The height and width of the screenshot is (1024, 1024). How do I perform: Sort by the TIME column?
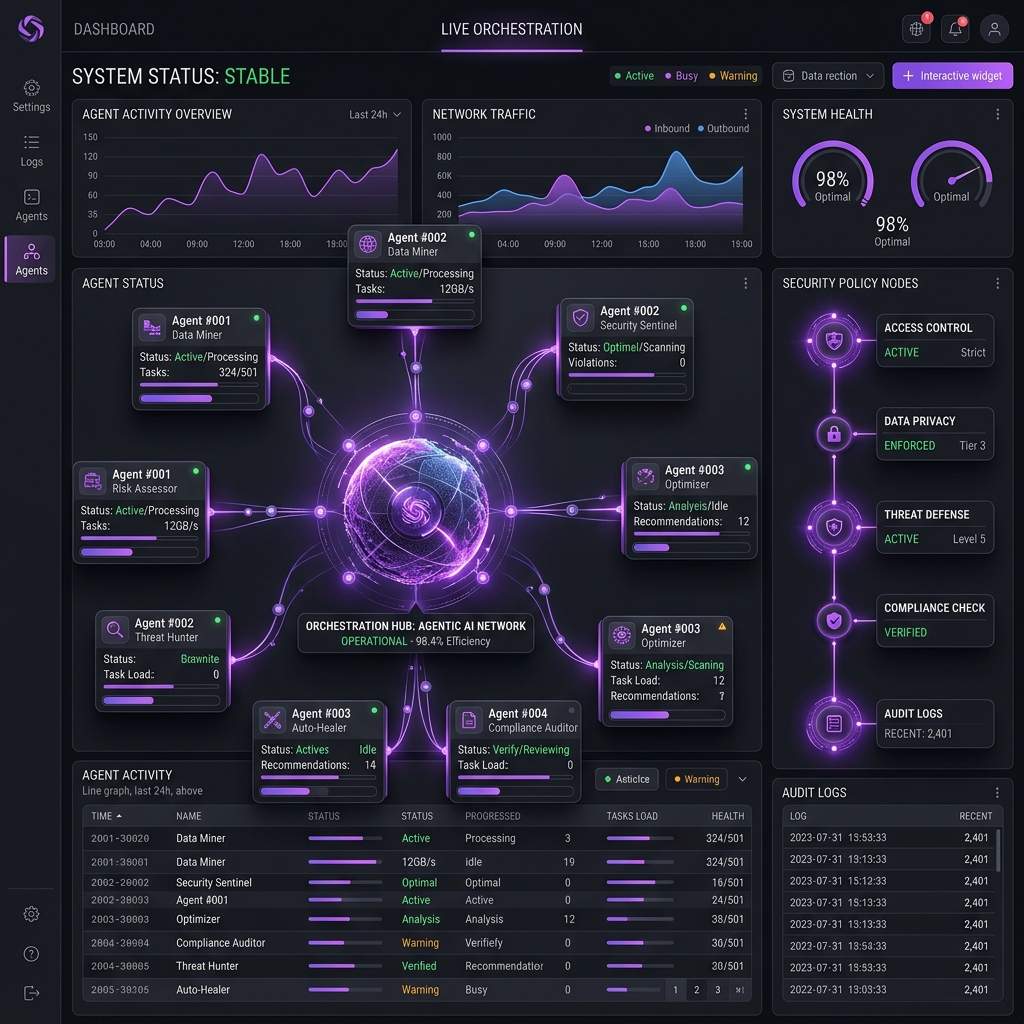[106, 816]
